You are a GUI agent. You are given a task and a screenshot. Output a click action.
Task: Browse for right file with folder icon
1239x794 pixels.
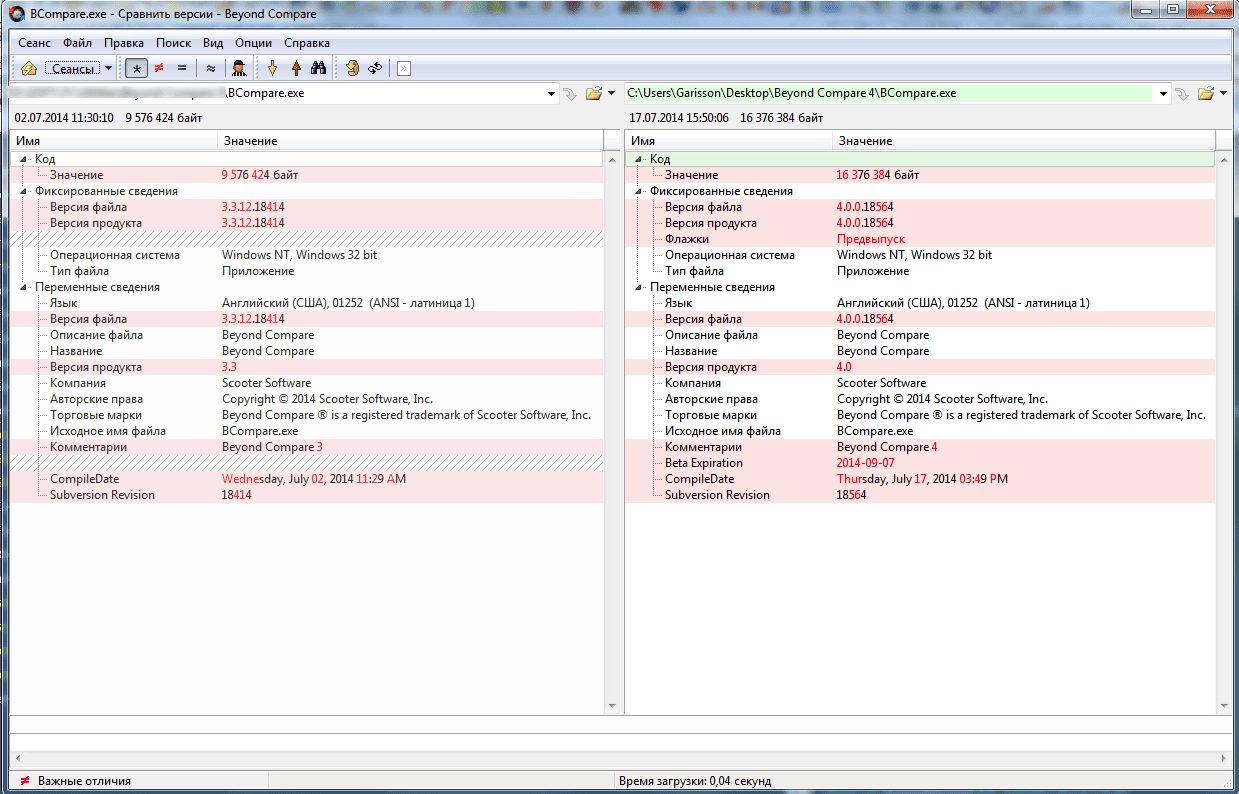[x=1206, y=94]
